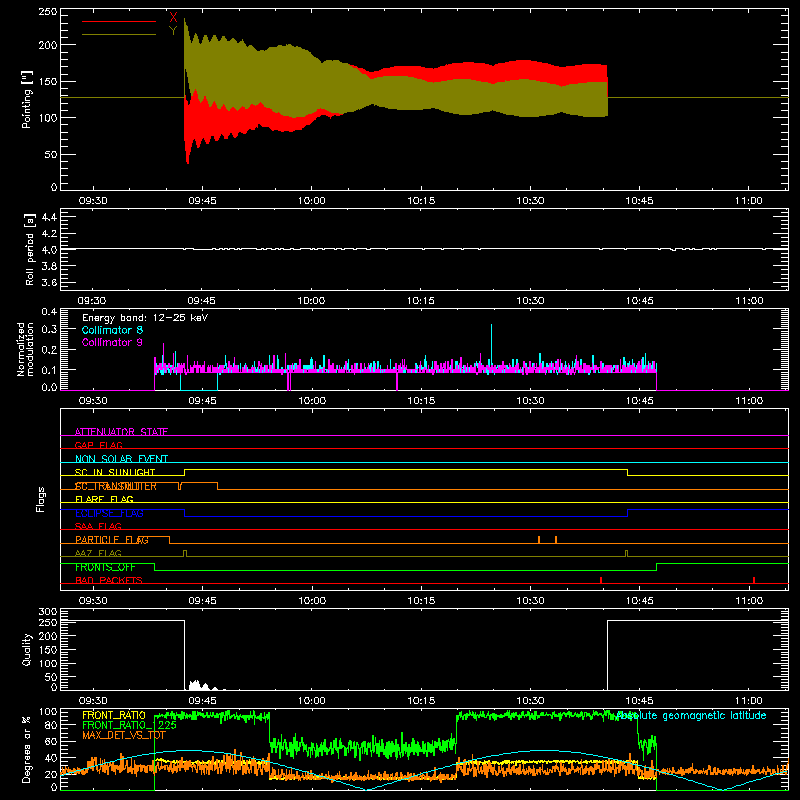This screenshot has width=800, height=800.
Task: Click the ATTENUATOR_STATE flag label
Action: coord(121,432)
